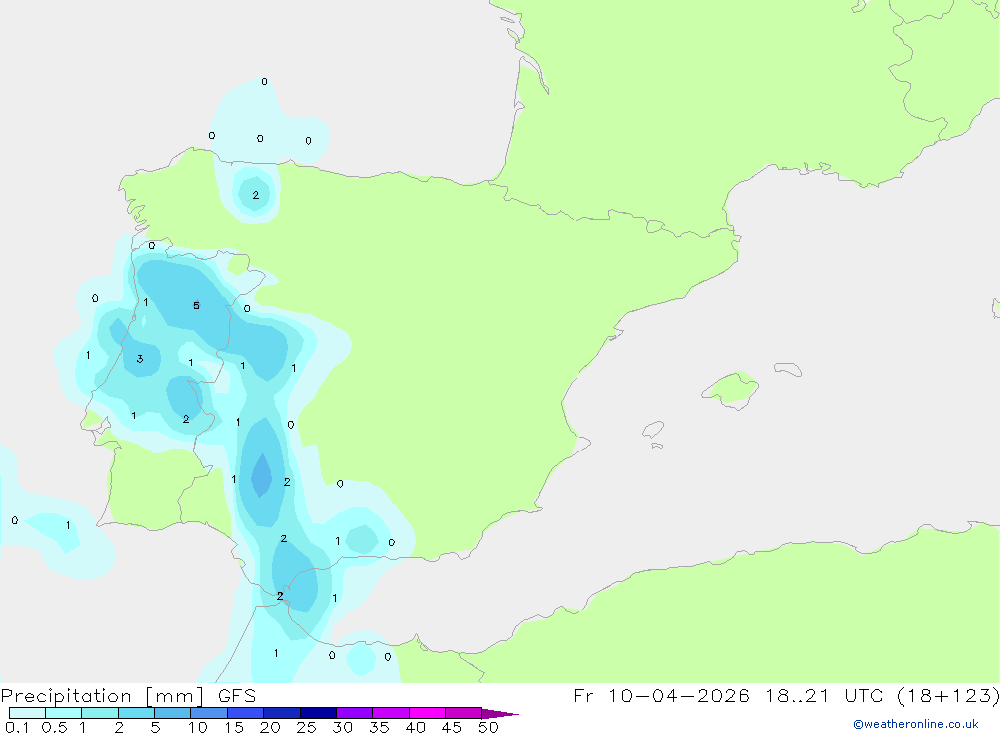
Task: Click the 'Precipitation' title word
Action: pos(66,696)
